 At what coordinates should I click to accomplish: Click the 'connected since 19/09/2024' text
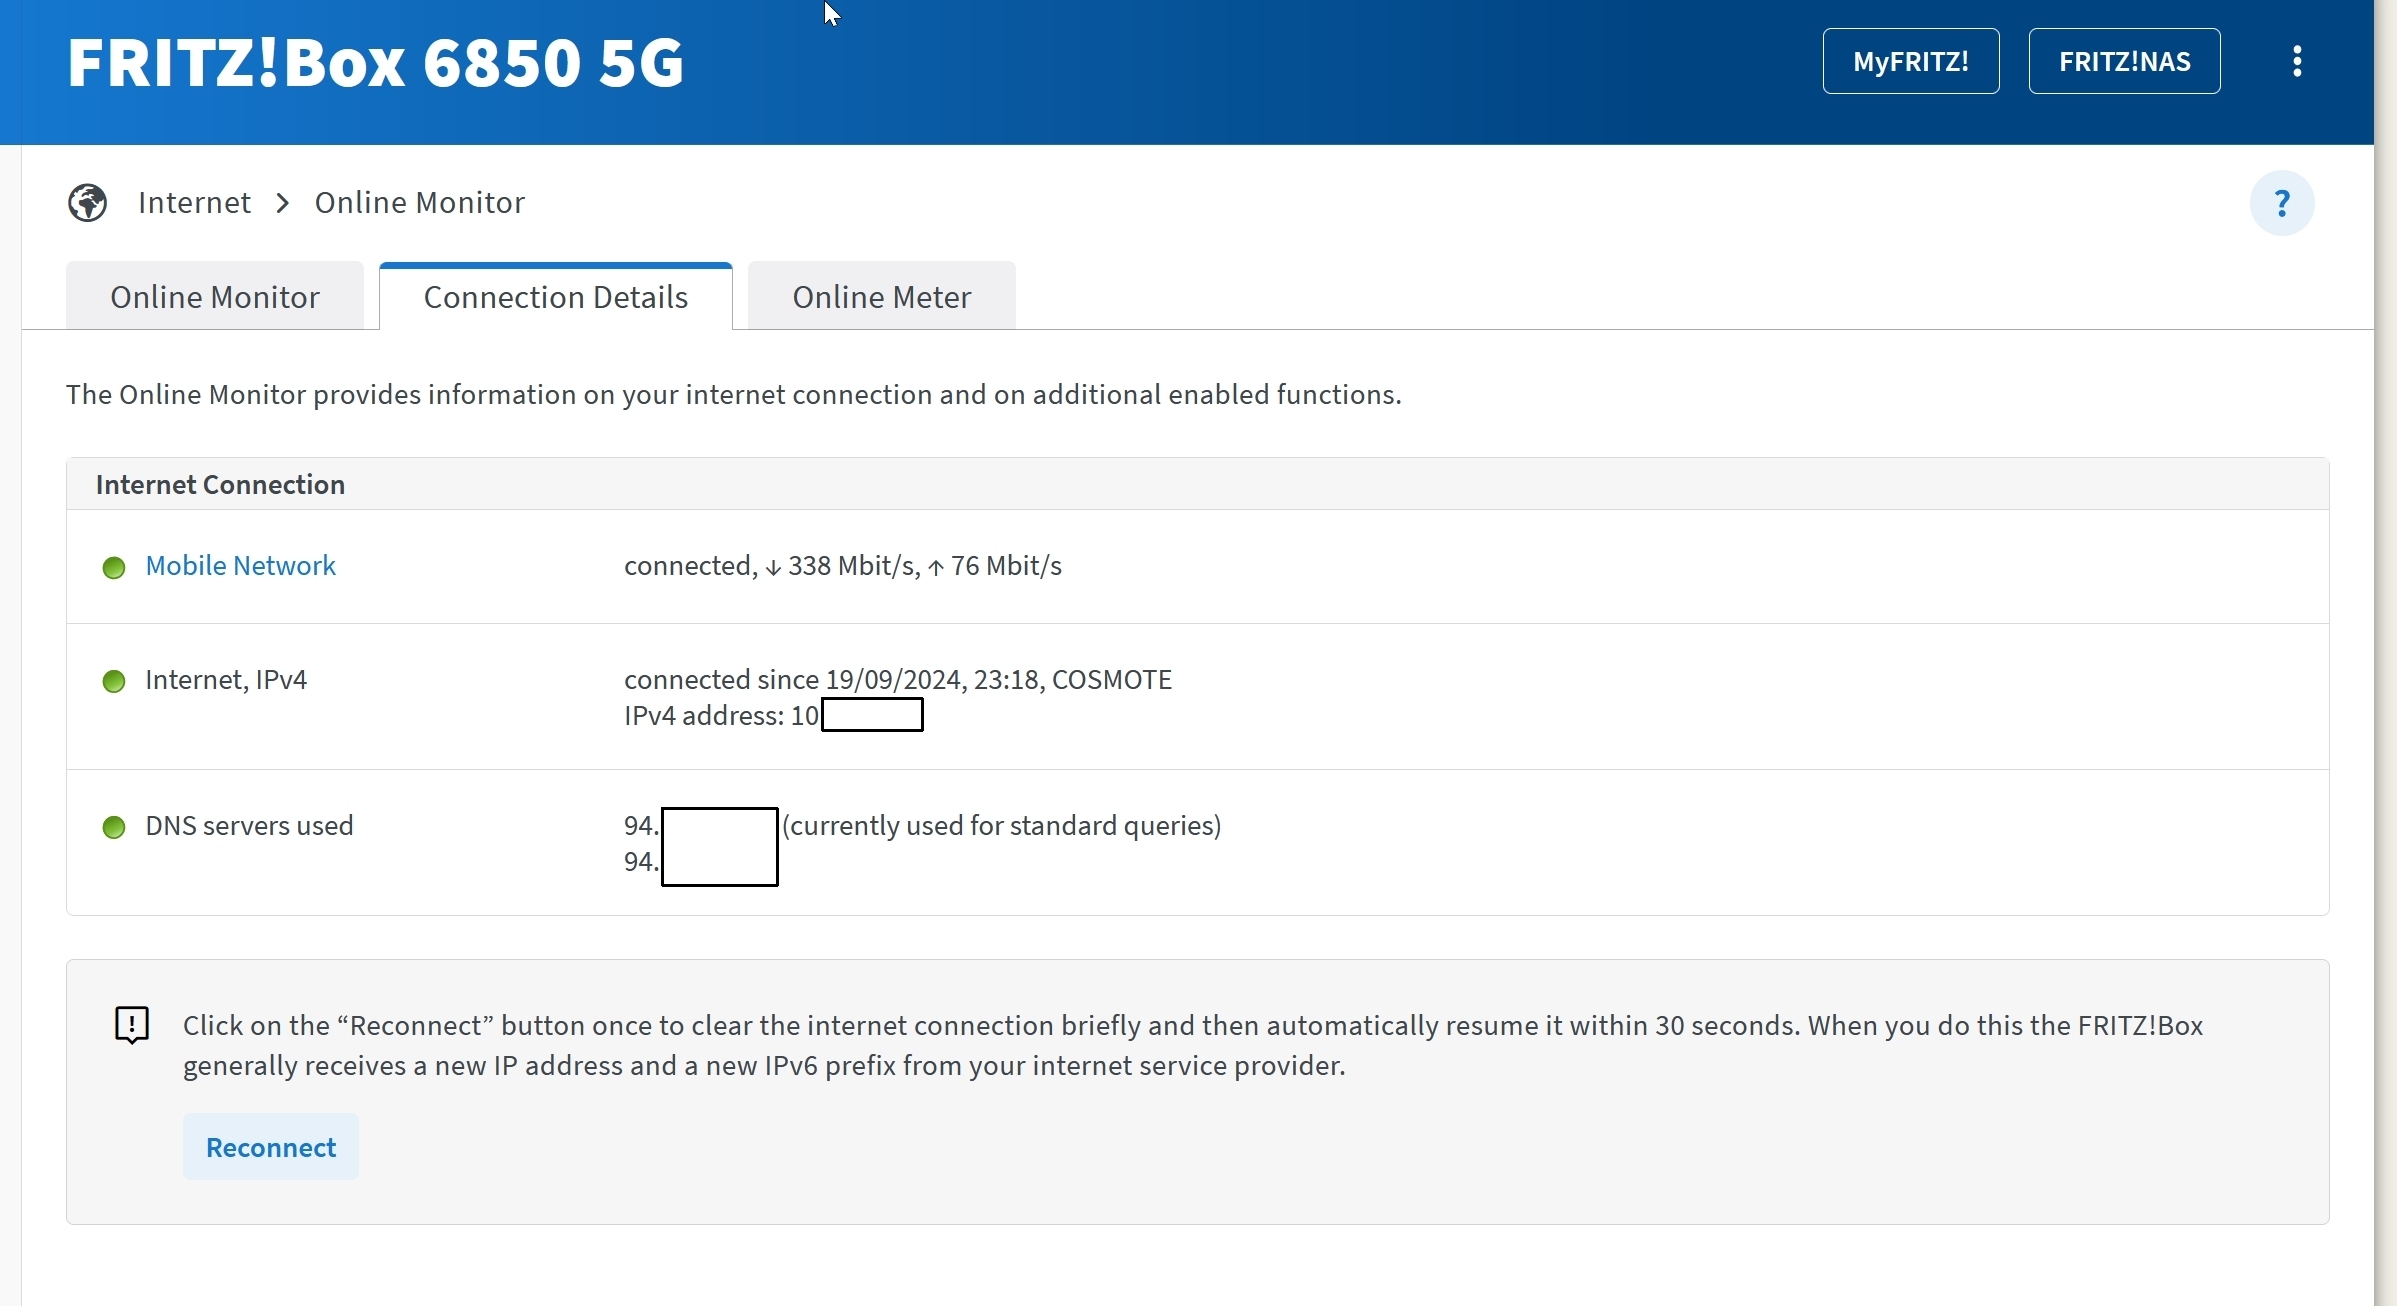(792, 680)
